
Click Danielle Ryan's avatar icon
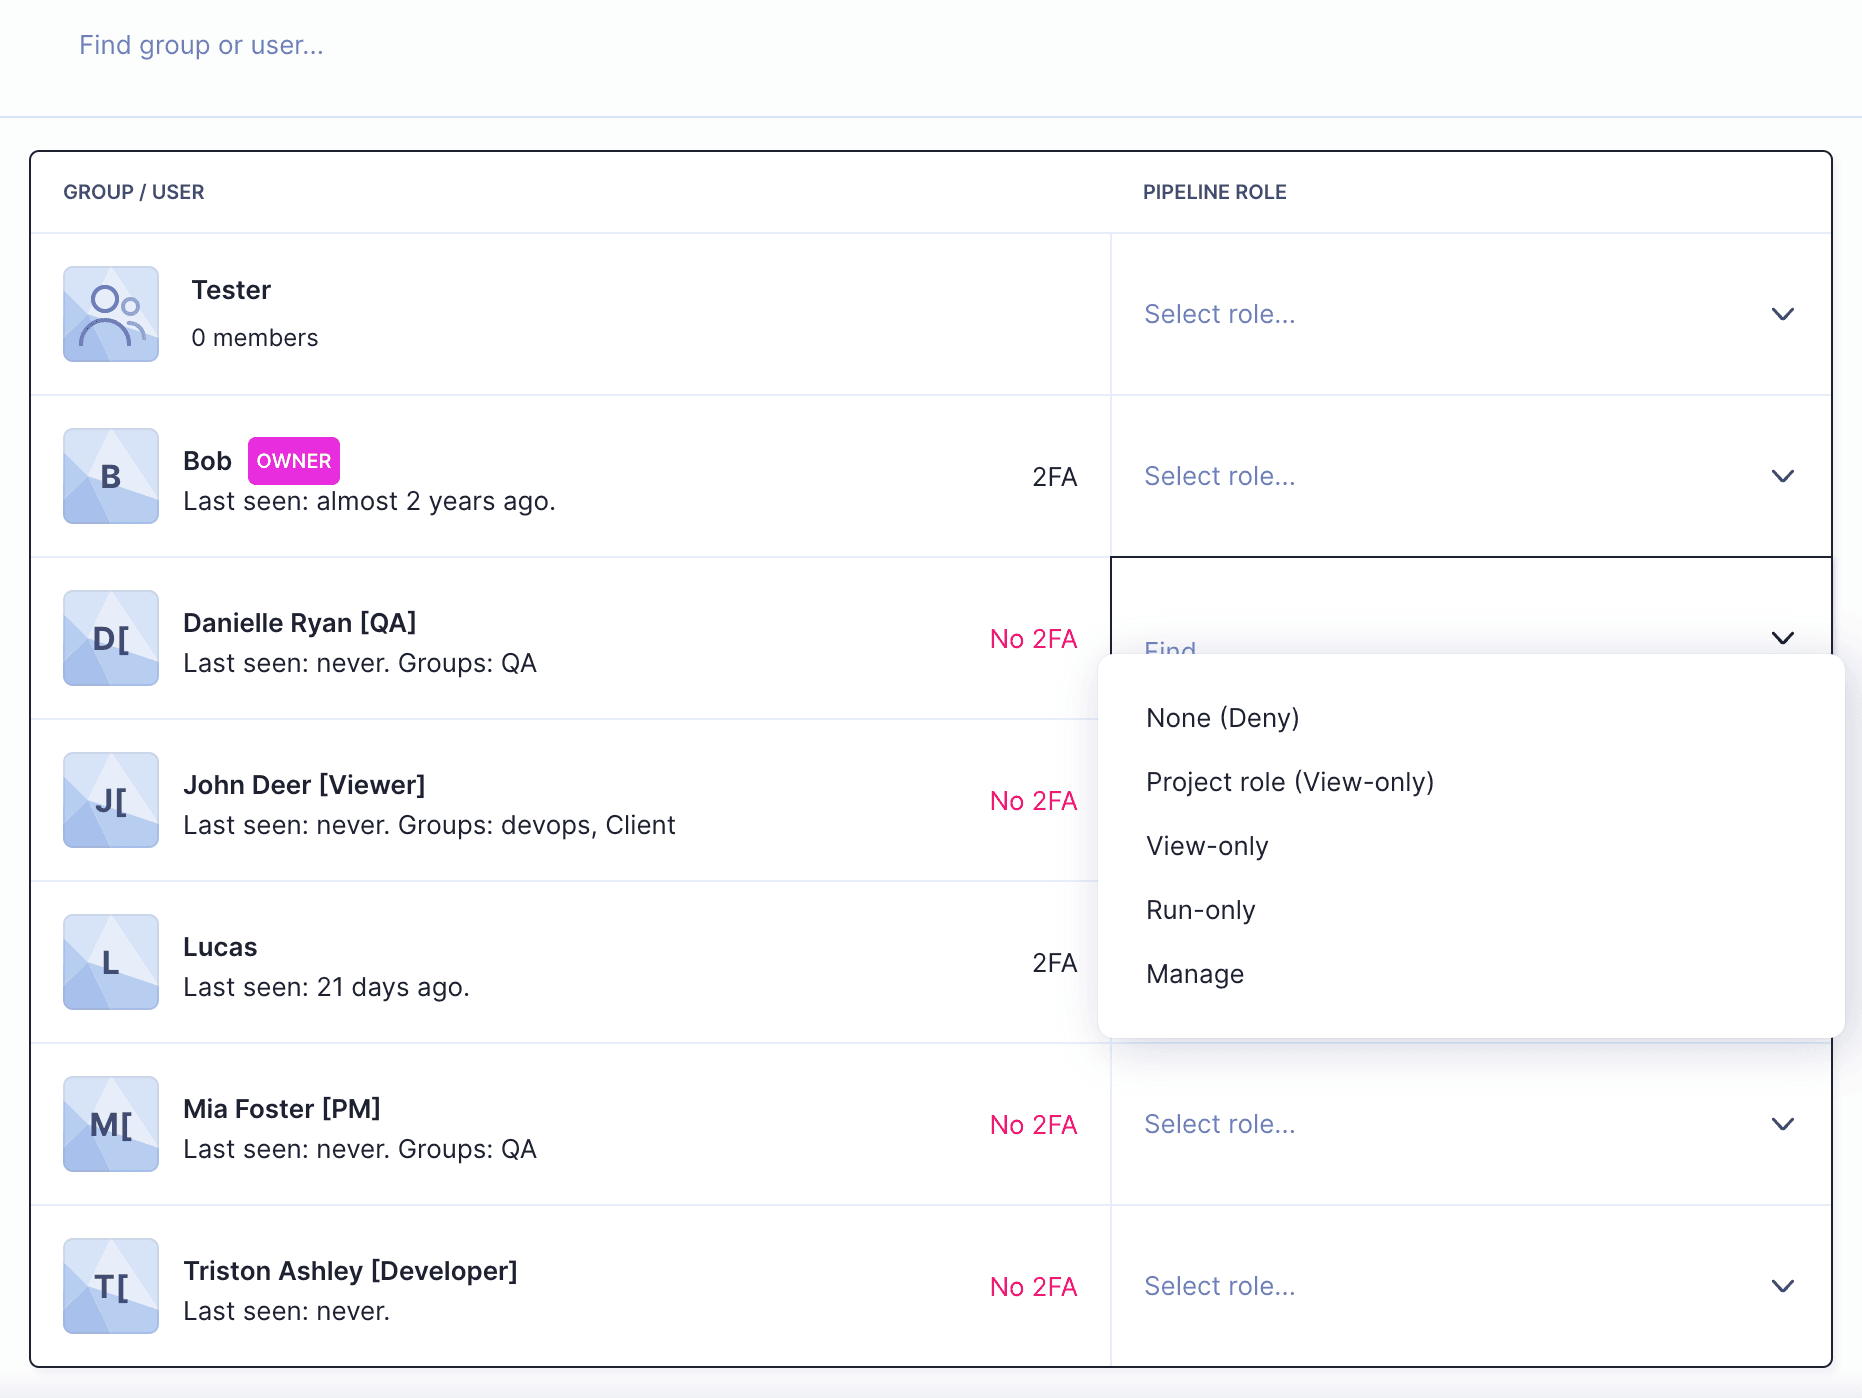[x=111, y=638]
